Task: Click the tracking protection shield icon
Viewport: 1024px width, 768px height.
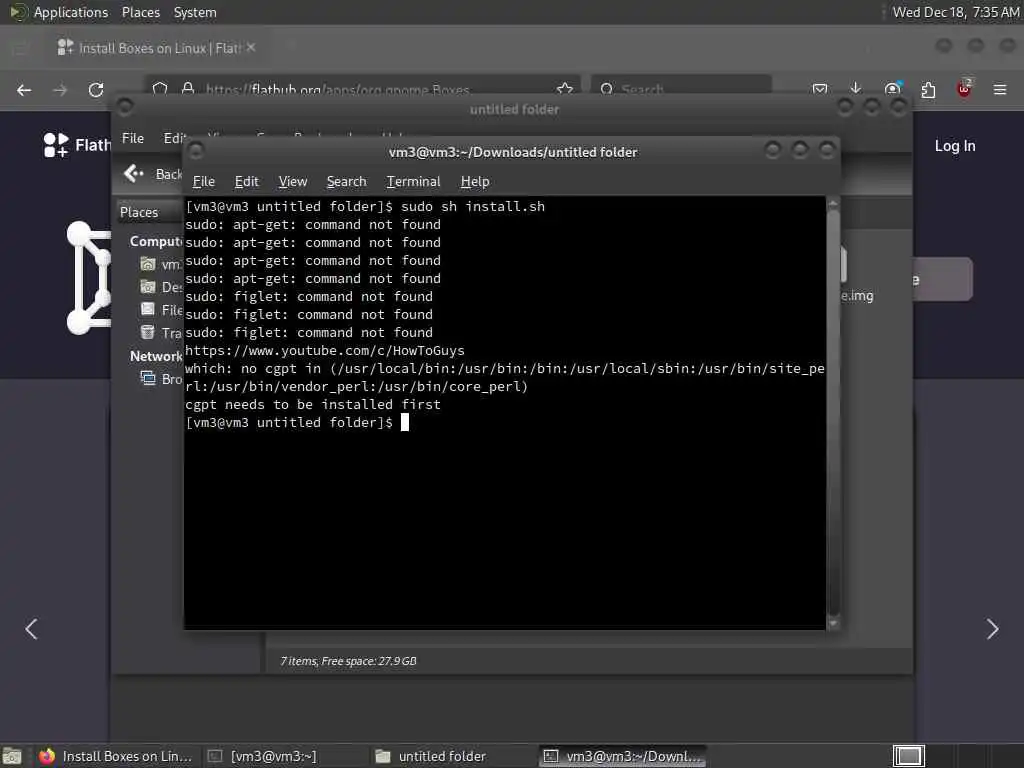Action: click(x=160, y=88)
